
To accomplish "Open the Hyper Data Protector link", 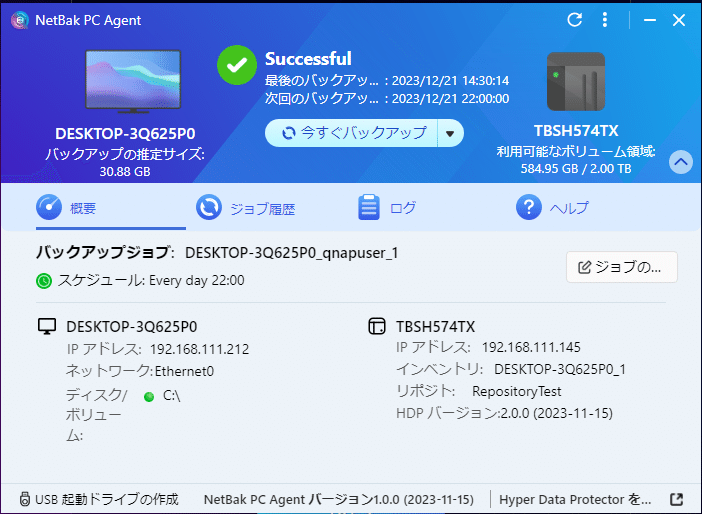I will pyautogui.click(x=575, y=499).
